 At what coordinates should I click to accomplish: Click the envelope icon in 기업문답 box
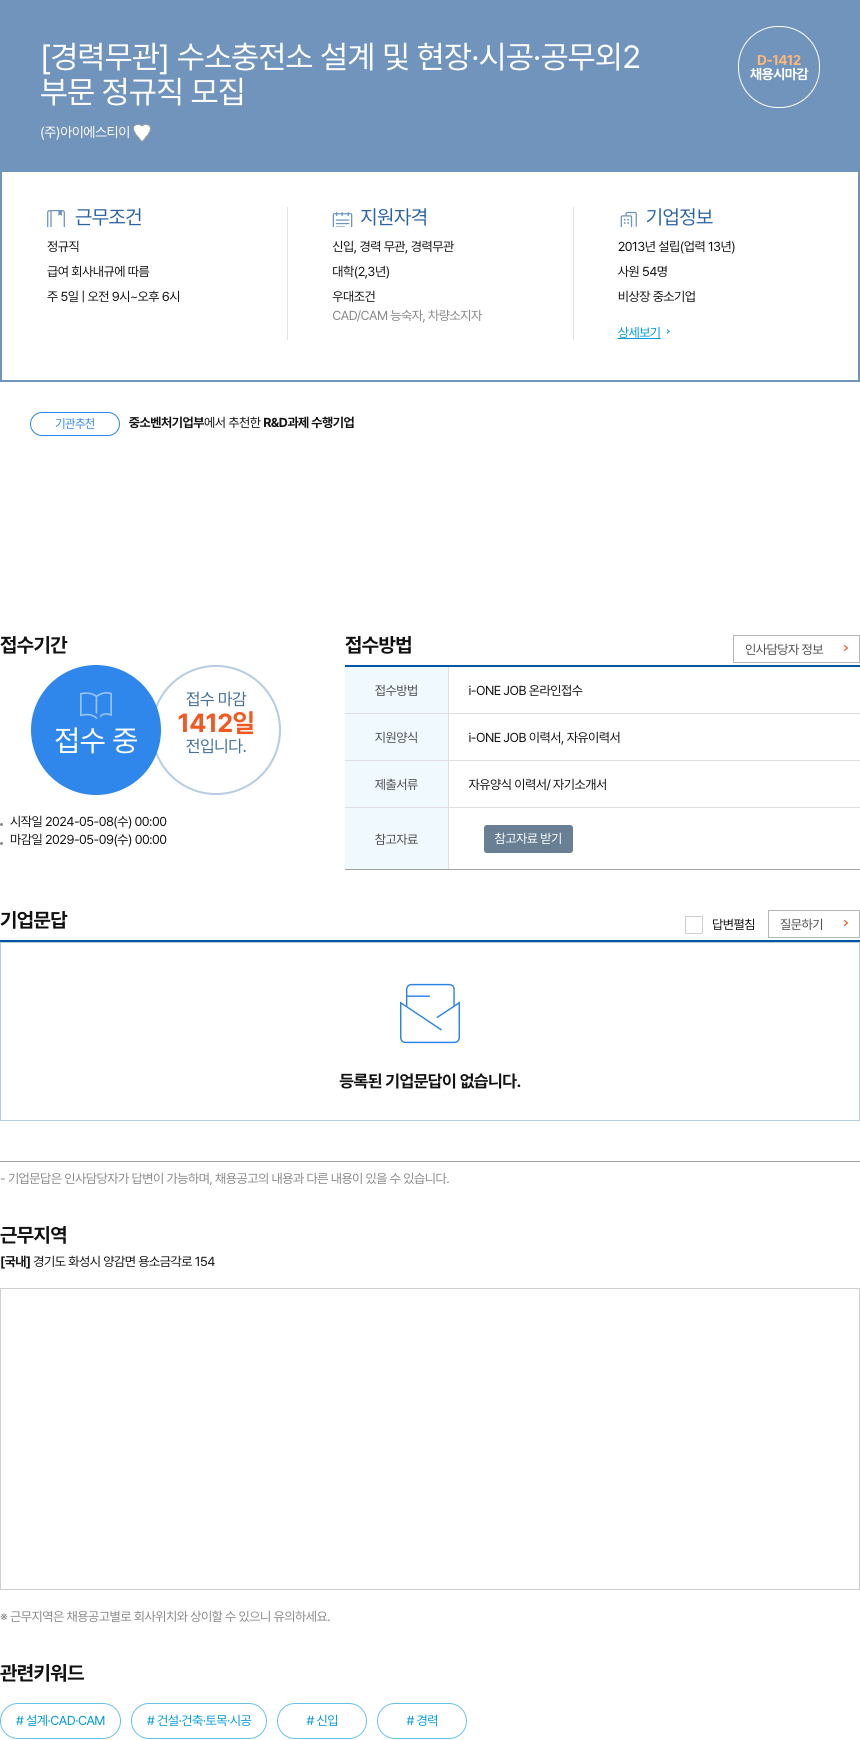(x=430, y=1014)
